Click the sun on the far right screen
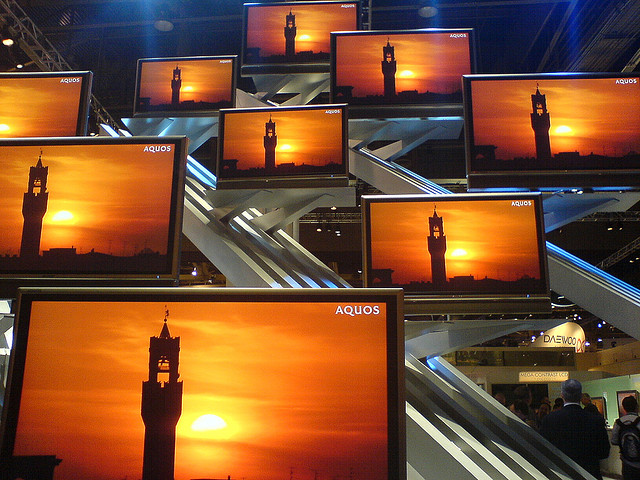Screen dimensions: 640x480 (x=563, y=130)
